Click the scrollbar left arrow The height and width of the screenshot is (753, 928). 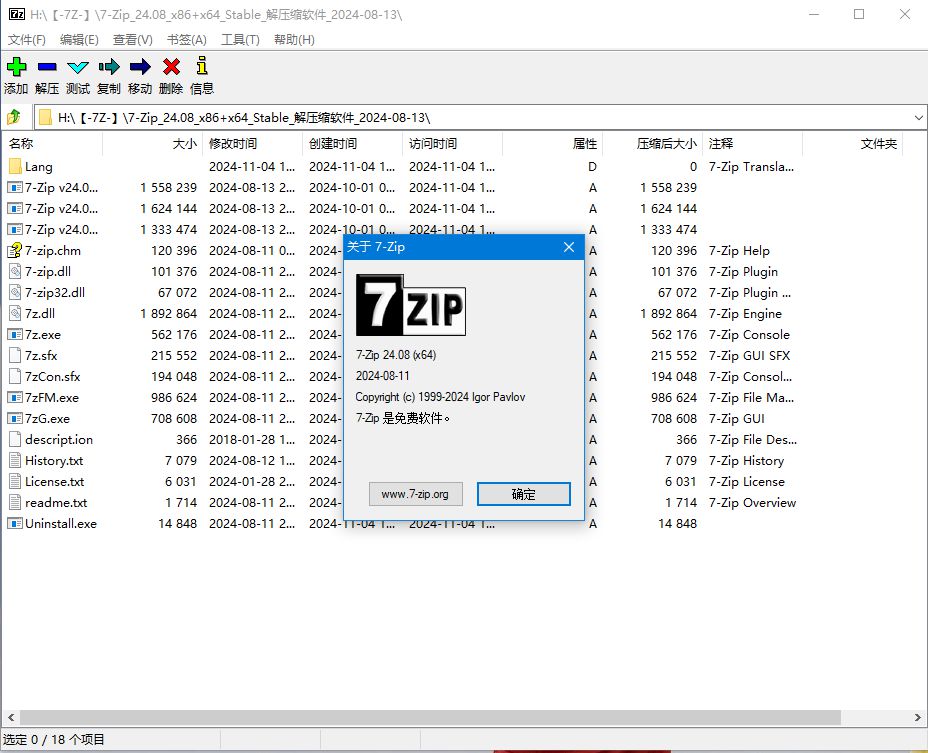coord(11,717)
